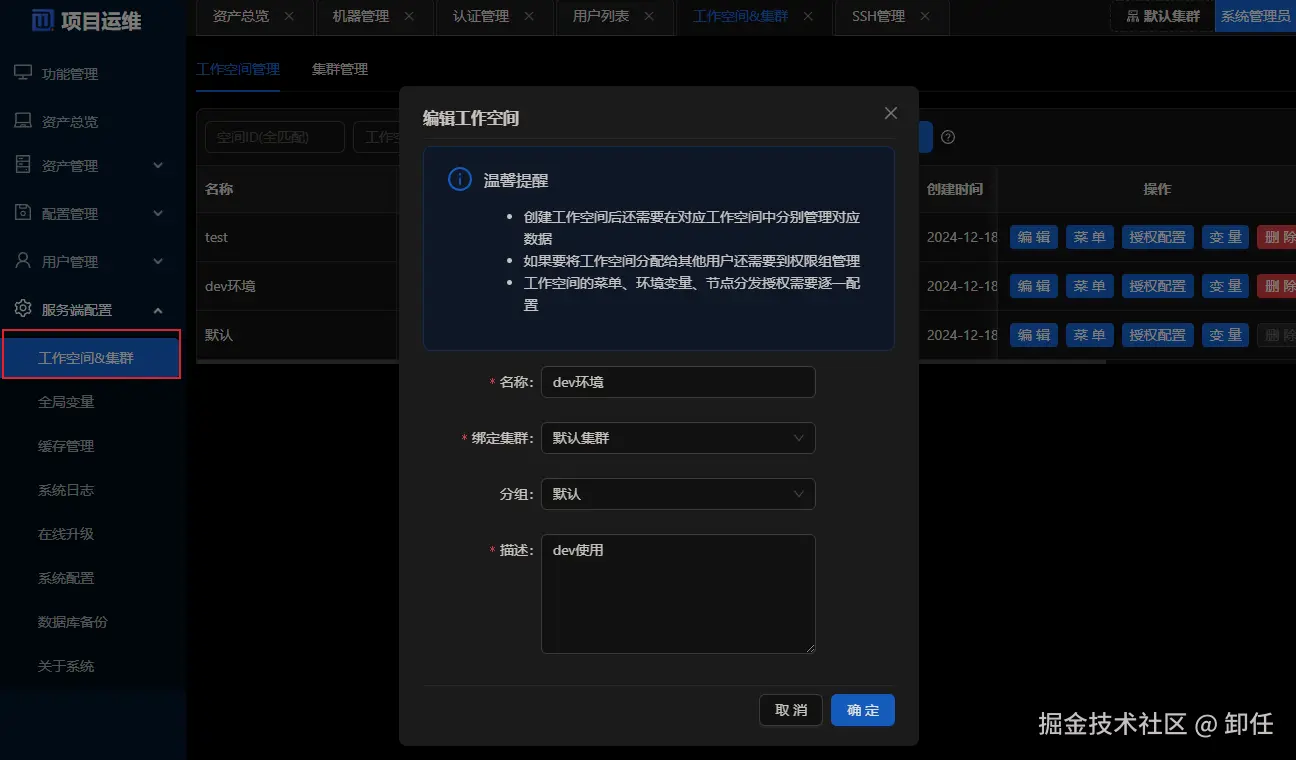The width and height of the screenshot is (1296, 760).
Task: Click the 配置管理 disk icon in sidebar
Action: [x=22, y=213]
